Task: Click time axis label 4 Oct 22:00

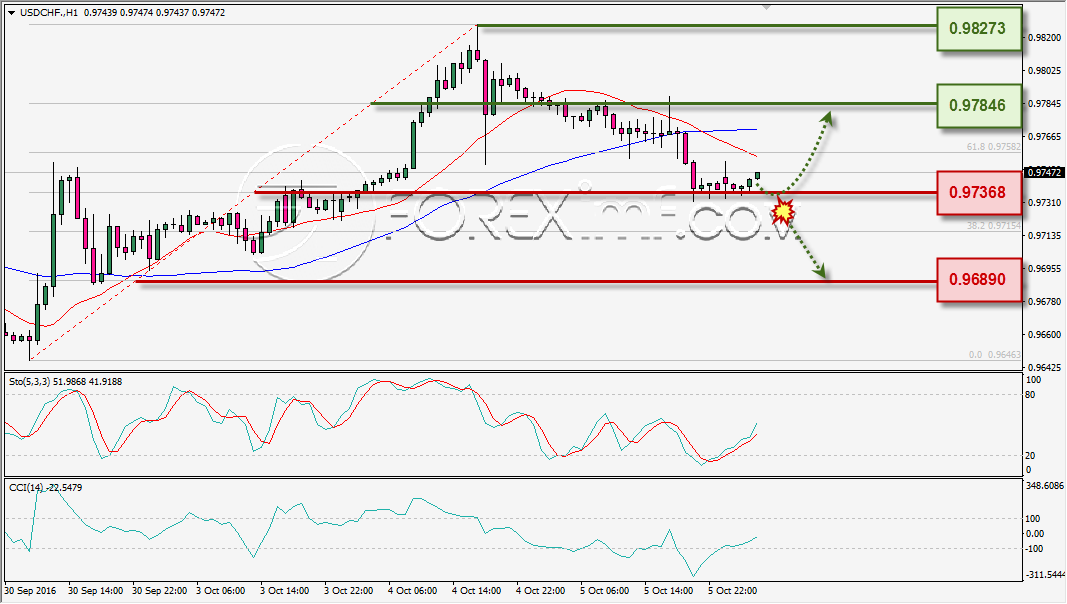Action: coord(541,590)
